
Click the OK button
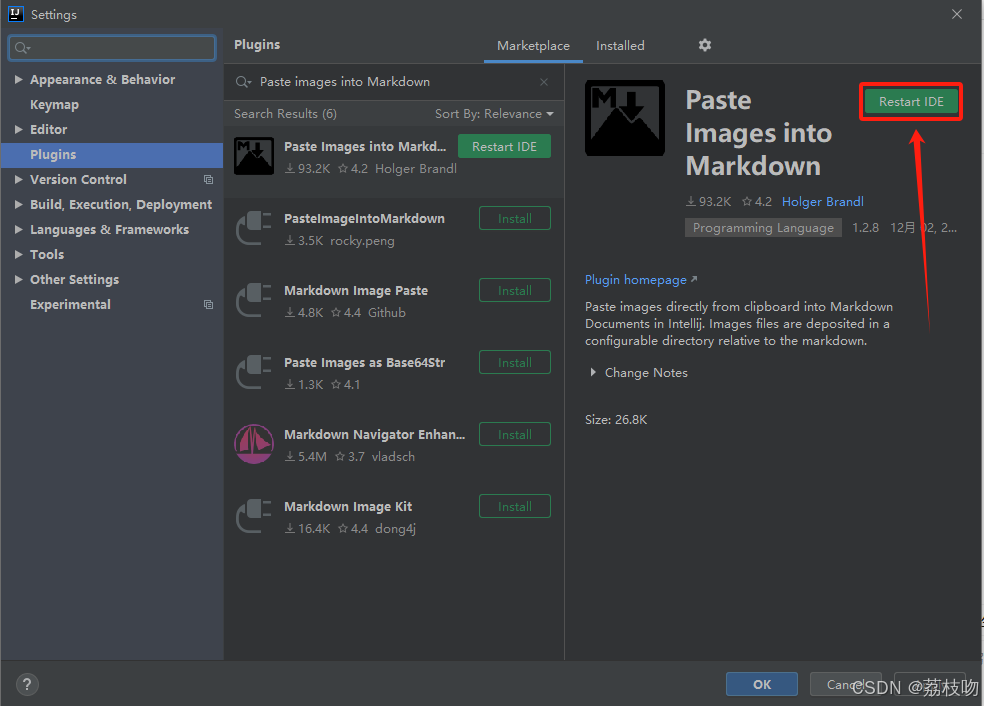pyautogui.click(x=762, y=685)
